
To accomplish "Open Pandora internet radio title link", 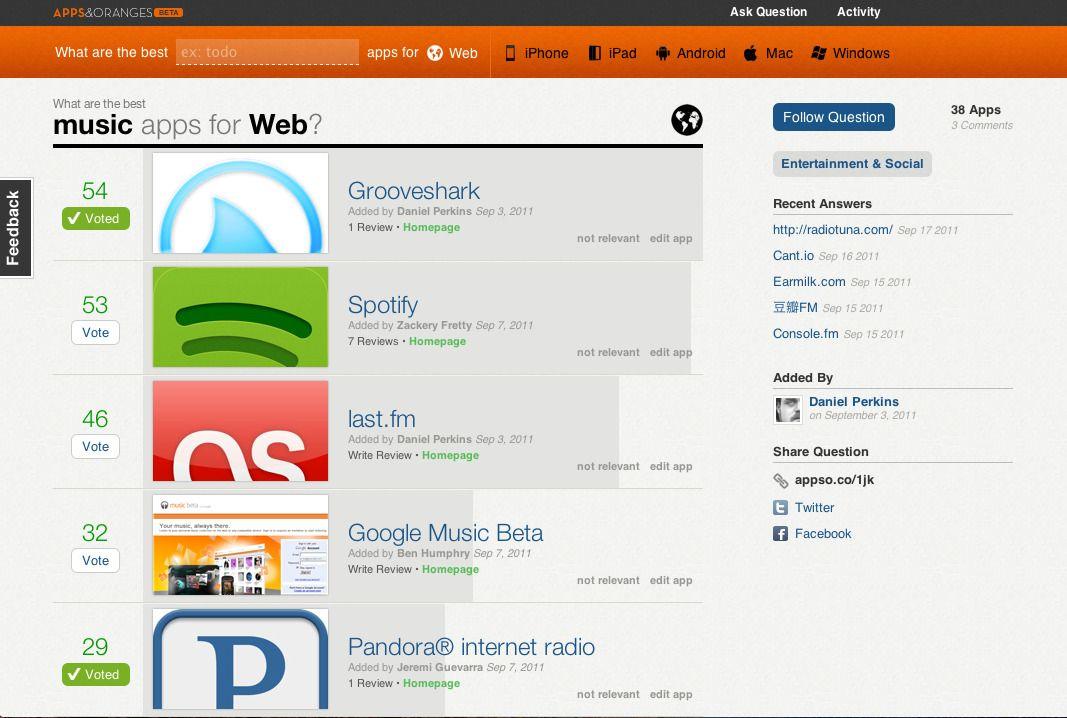I will point(471,647).
